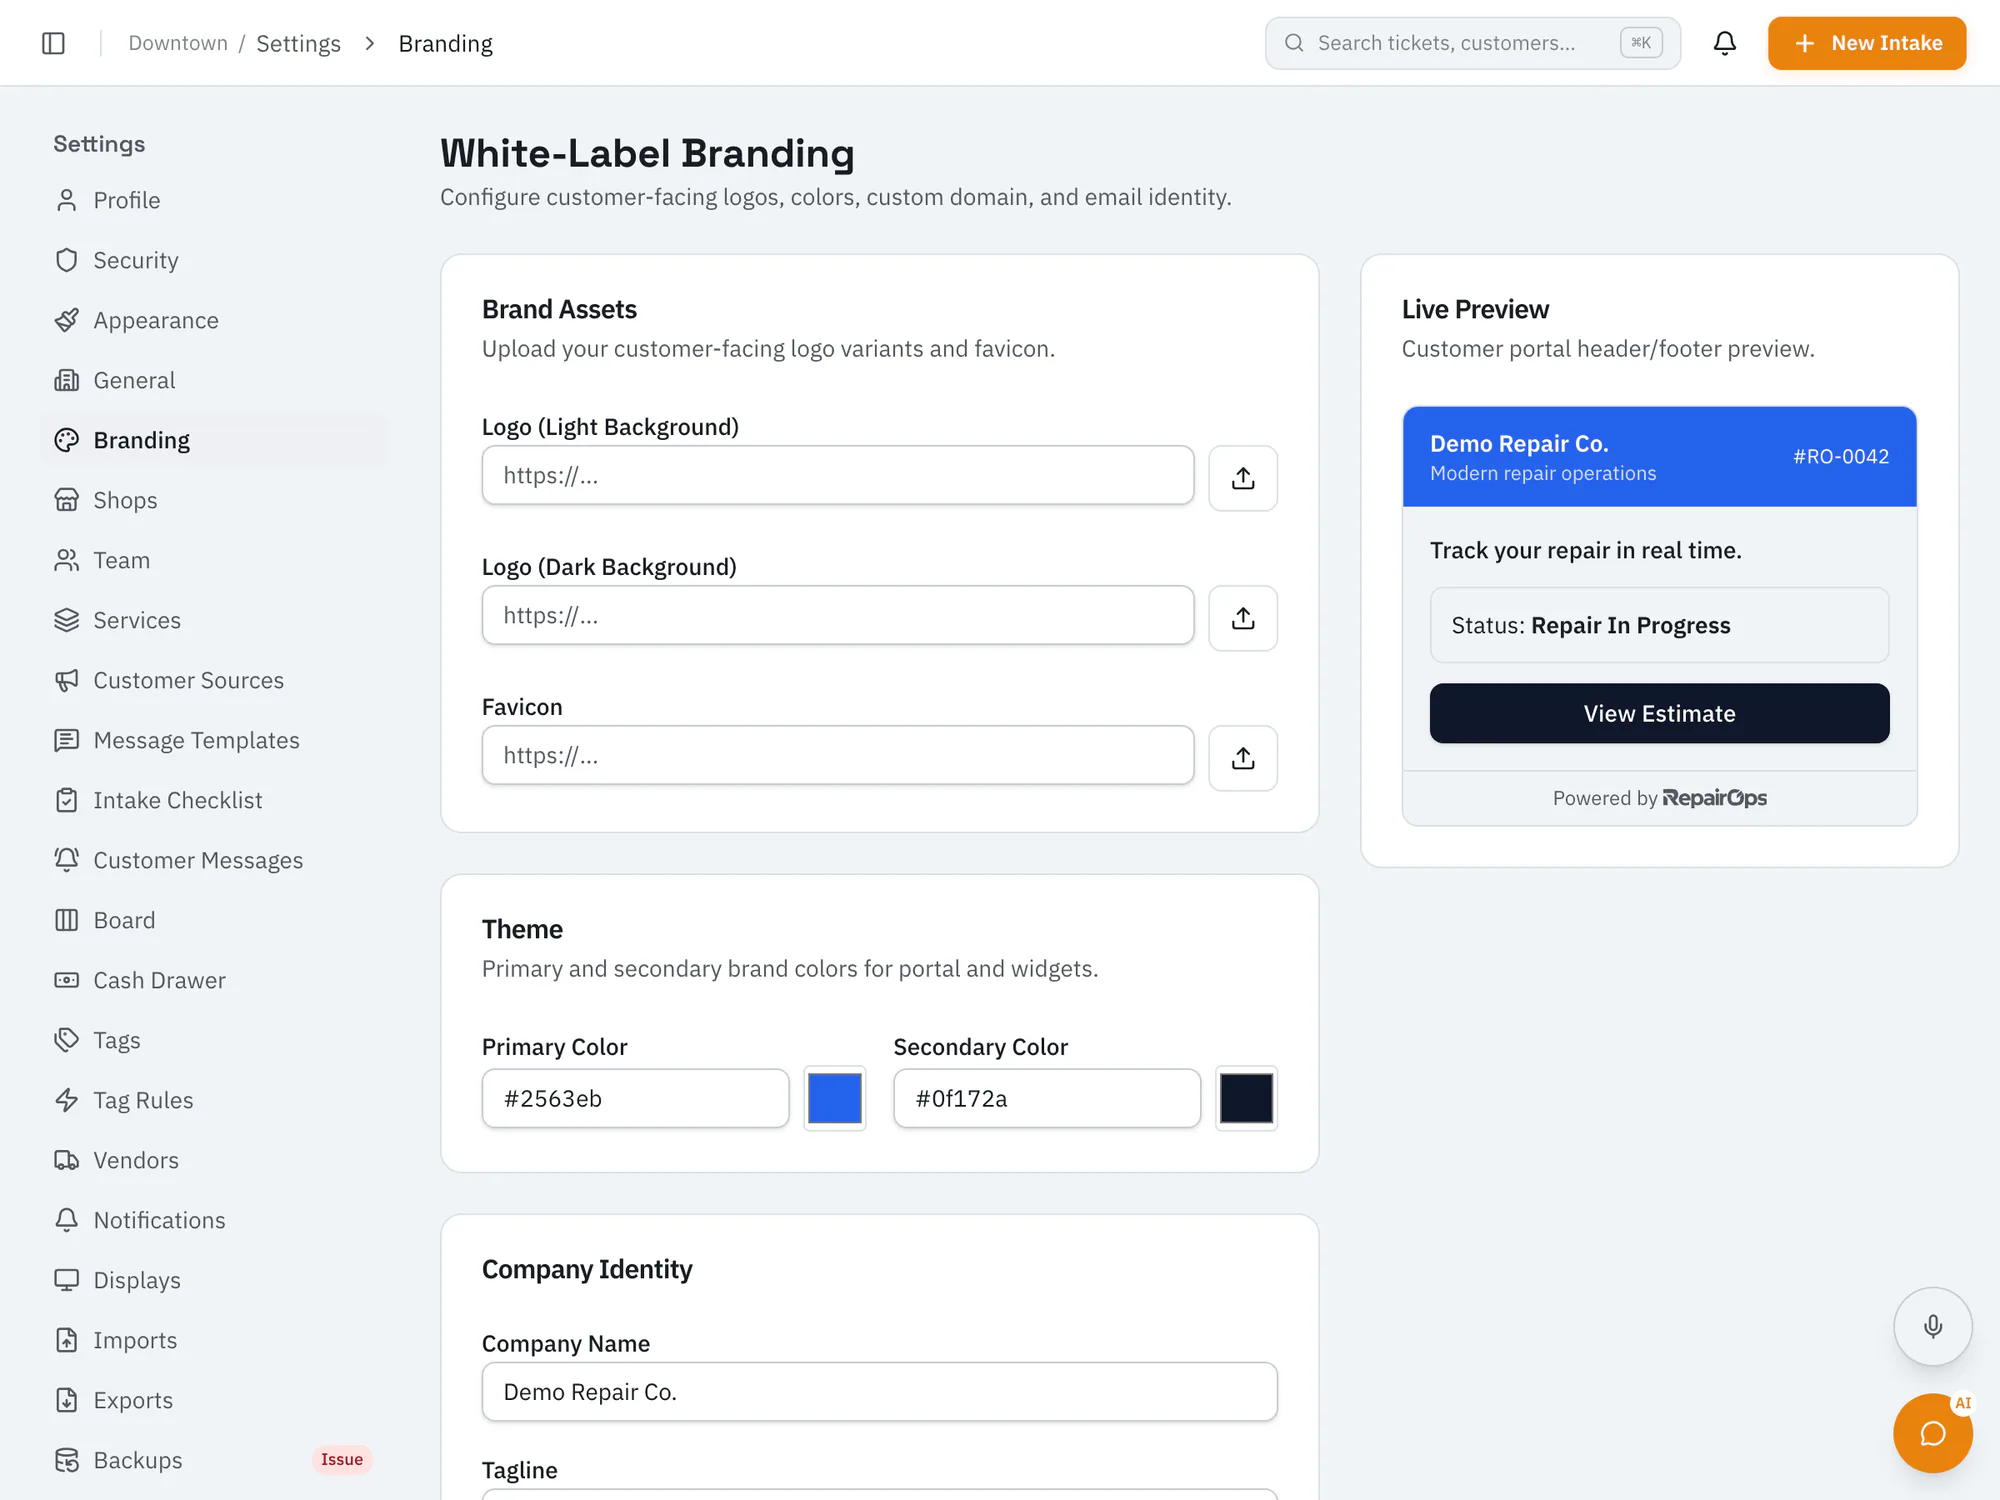The height and width of the screenshot is (1500, 2000).
Task: Click 'Demo Repair Co.' preview header title
Action: [x=1519, y=444]
